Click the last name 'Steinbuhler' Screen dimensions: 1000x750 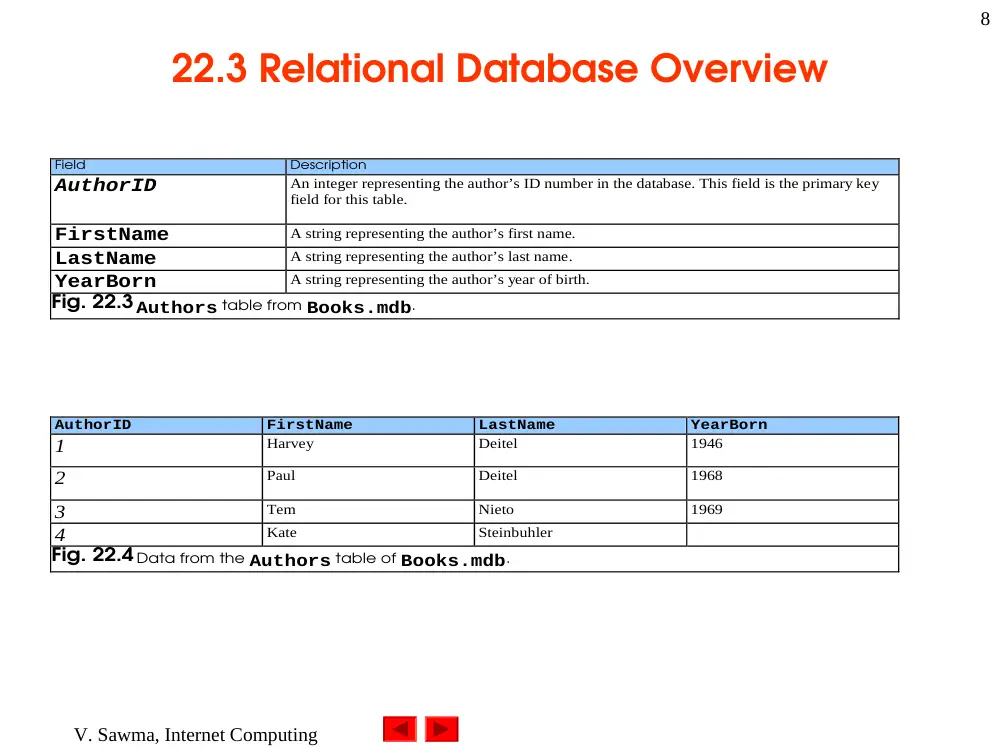[x=515, y=533]
